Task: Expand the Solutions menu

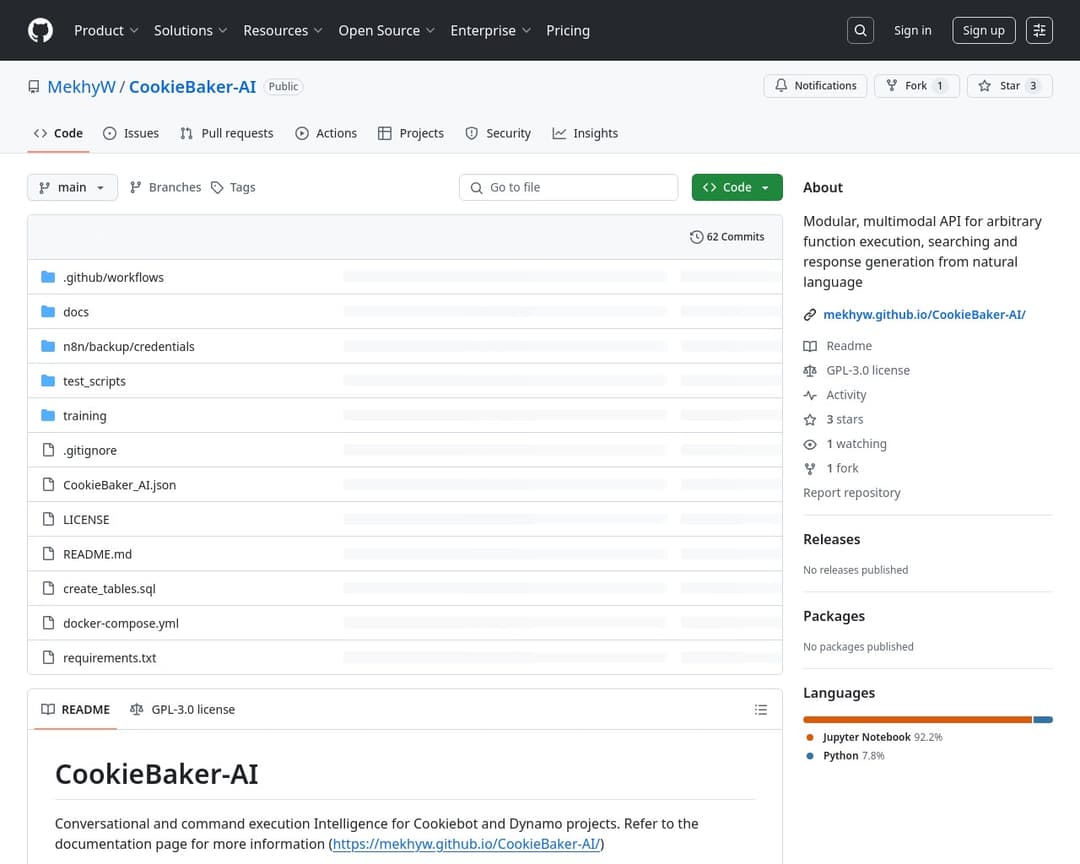Action: (190, 30)
